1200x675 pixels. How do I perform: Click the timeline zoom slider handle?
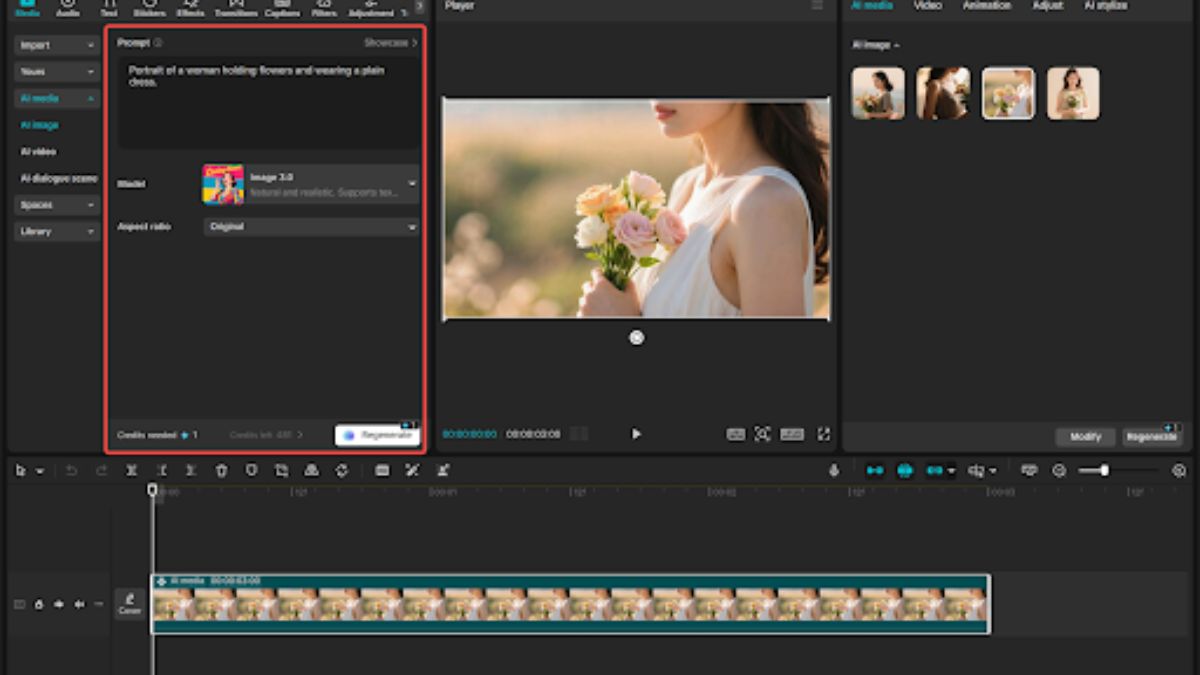pyautogui.click(x=1104, y=470)
